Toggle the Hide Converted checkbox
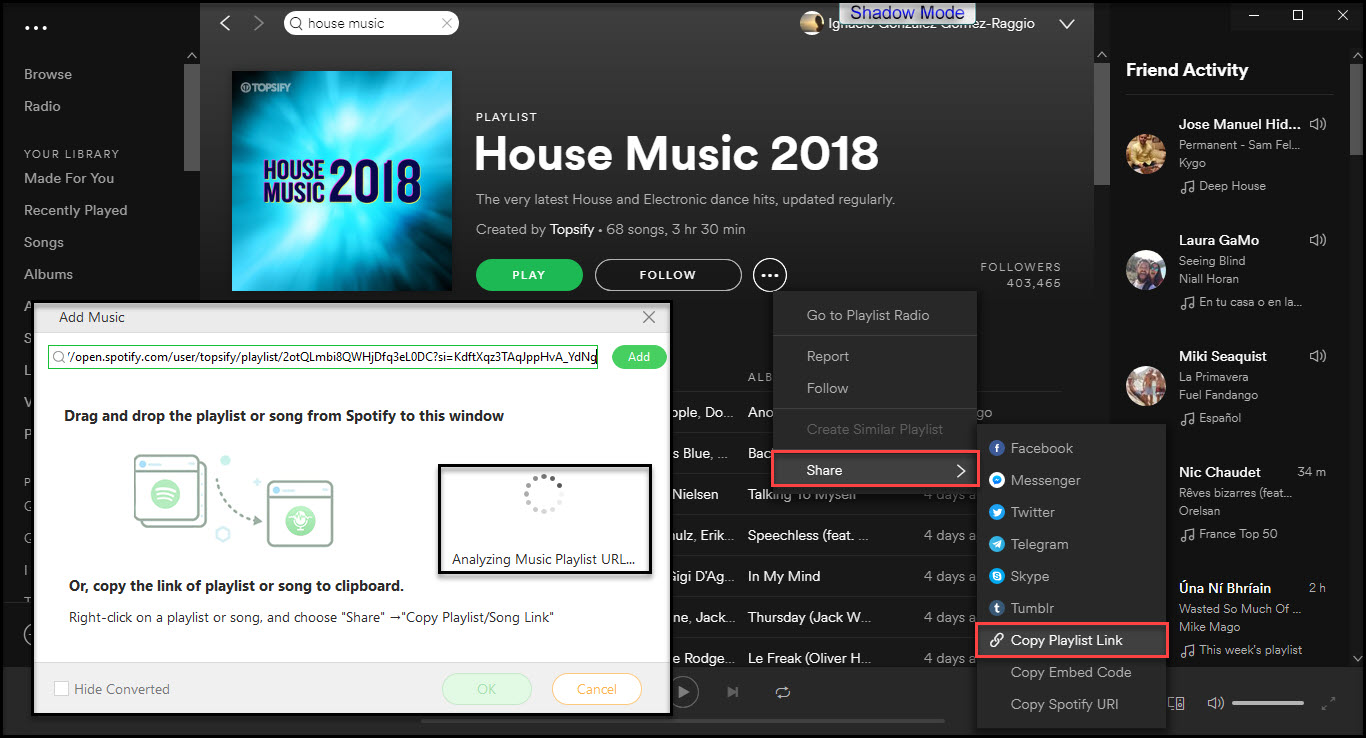 click(62, 689)
